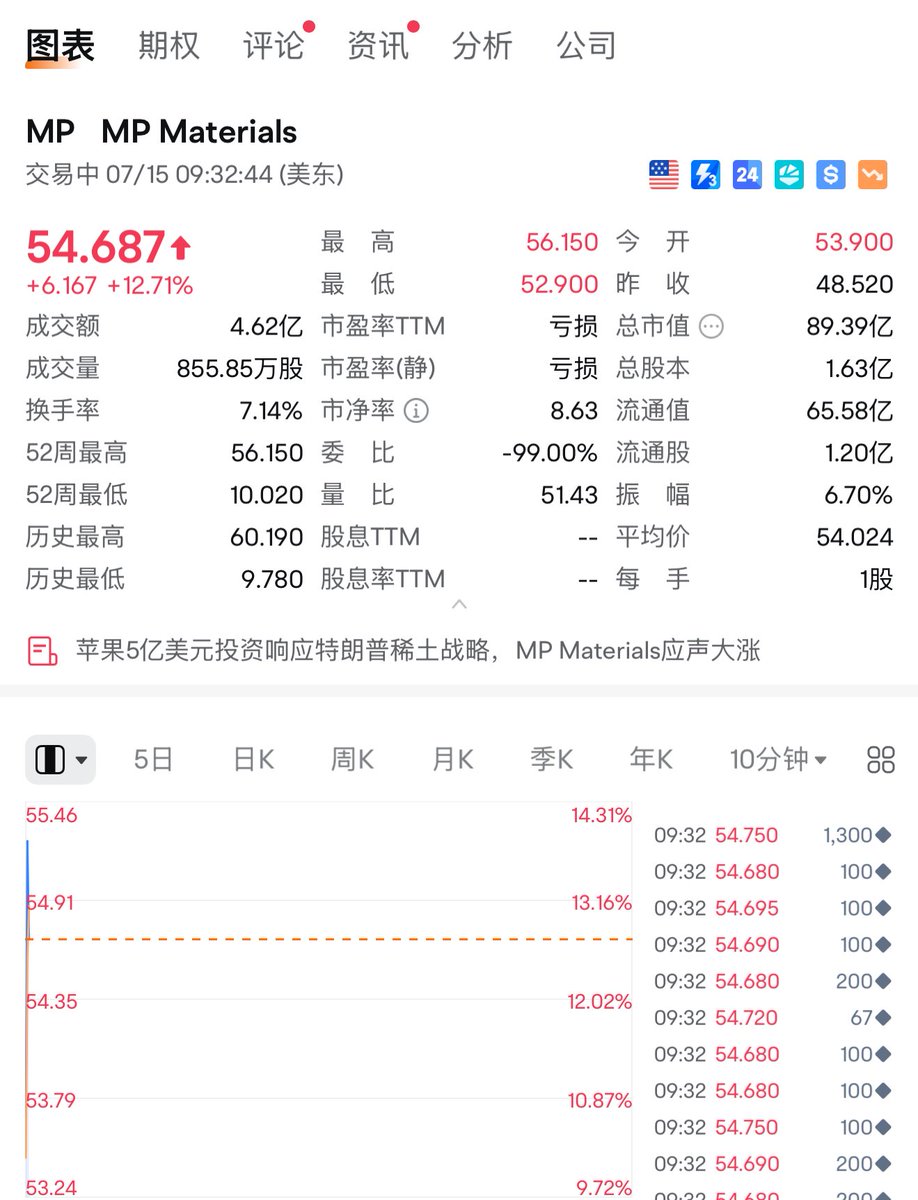Screen dimensions: 918x1200
Task: Tap the green circular badge icon
Action: [789, 175]
